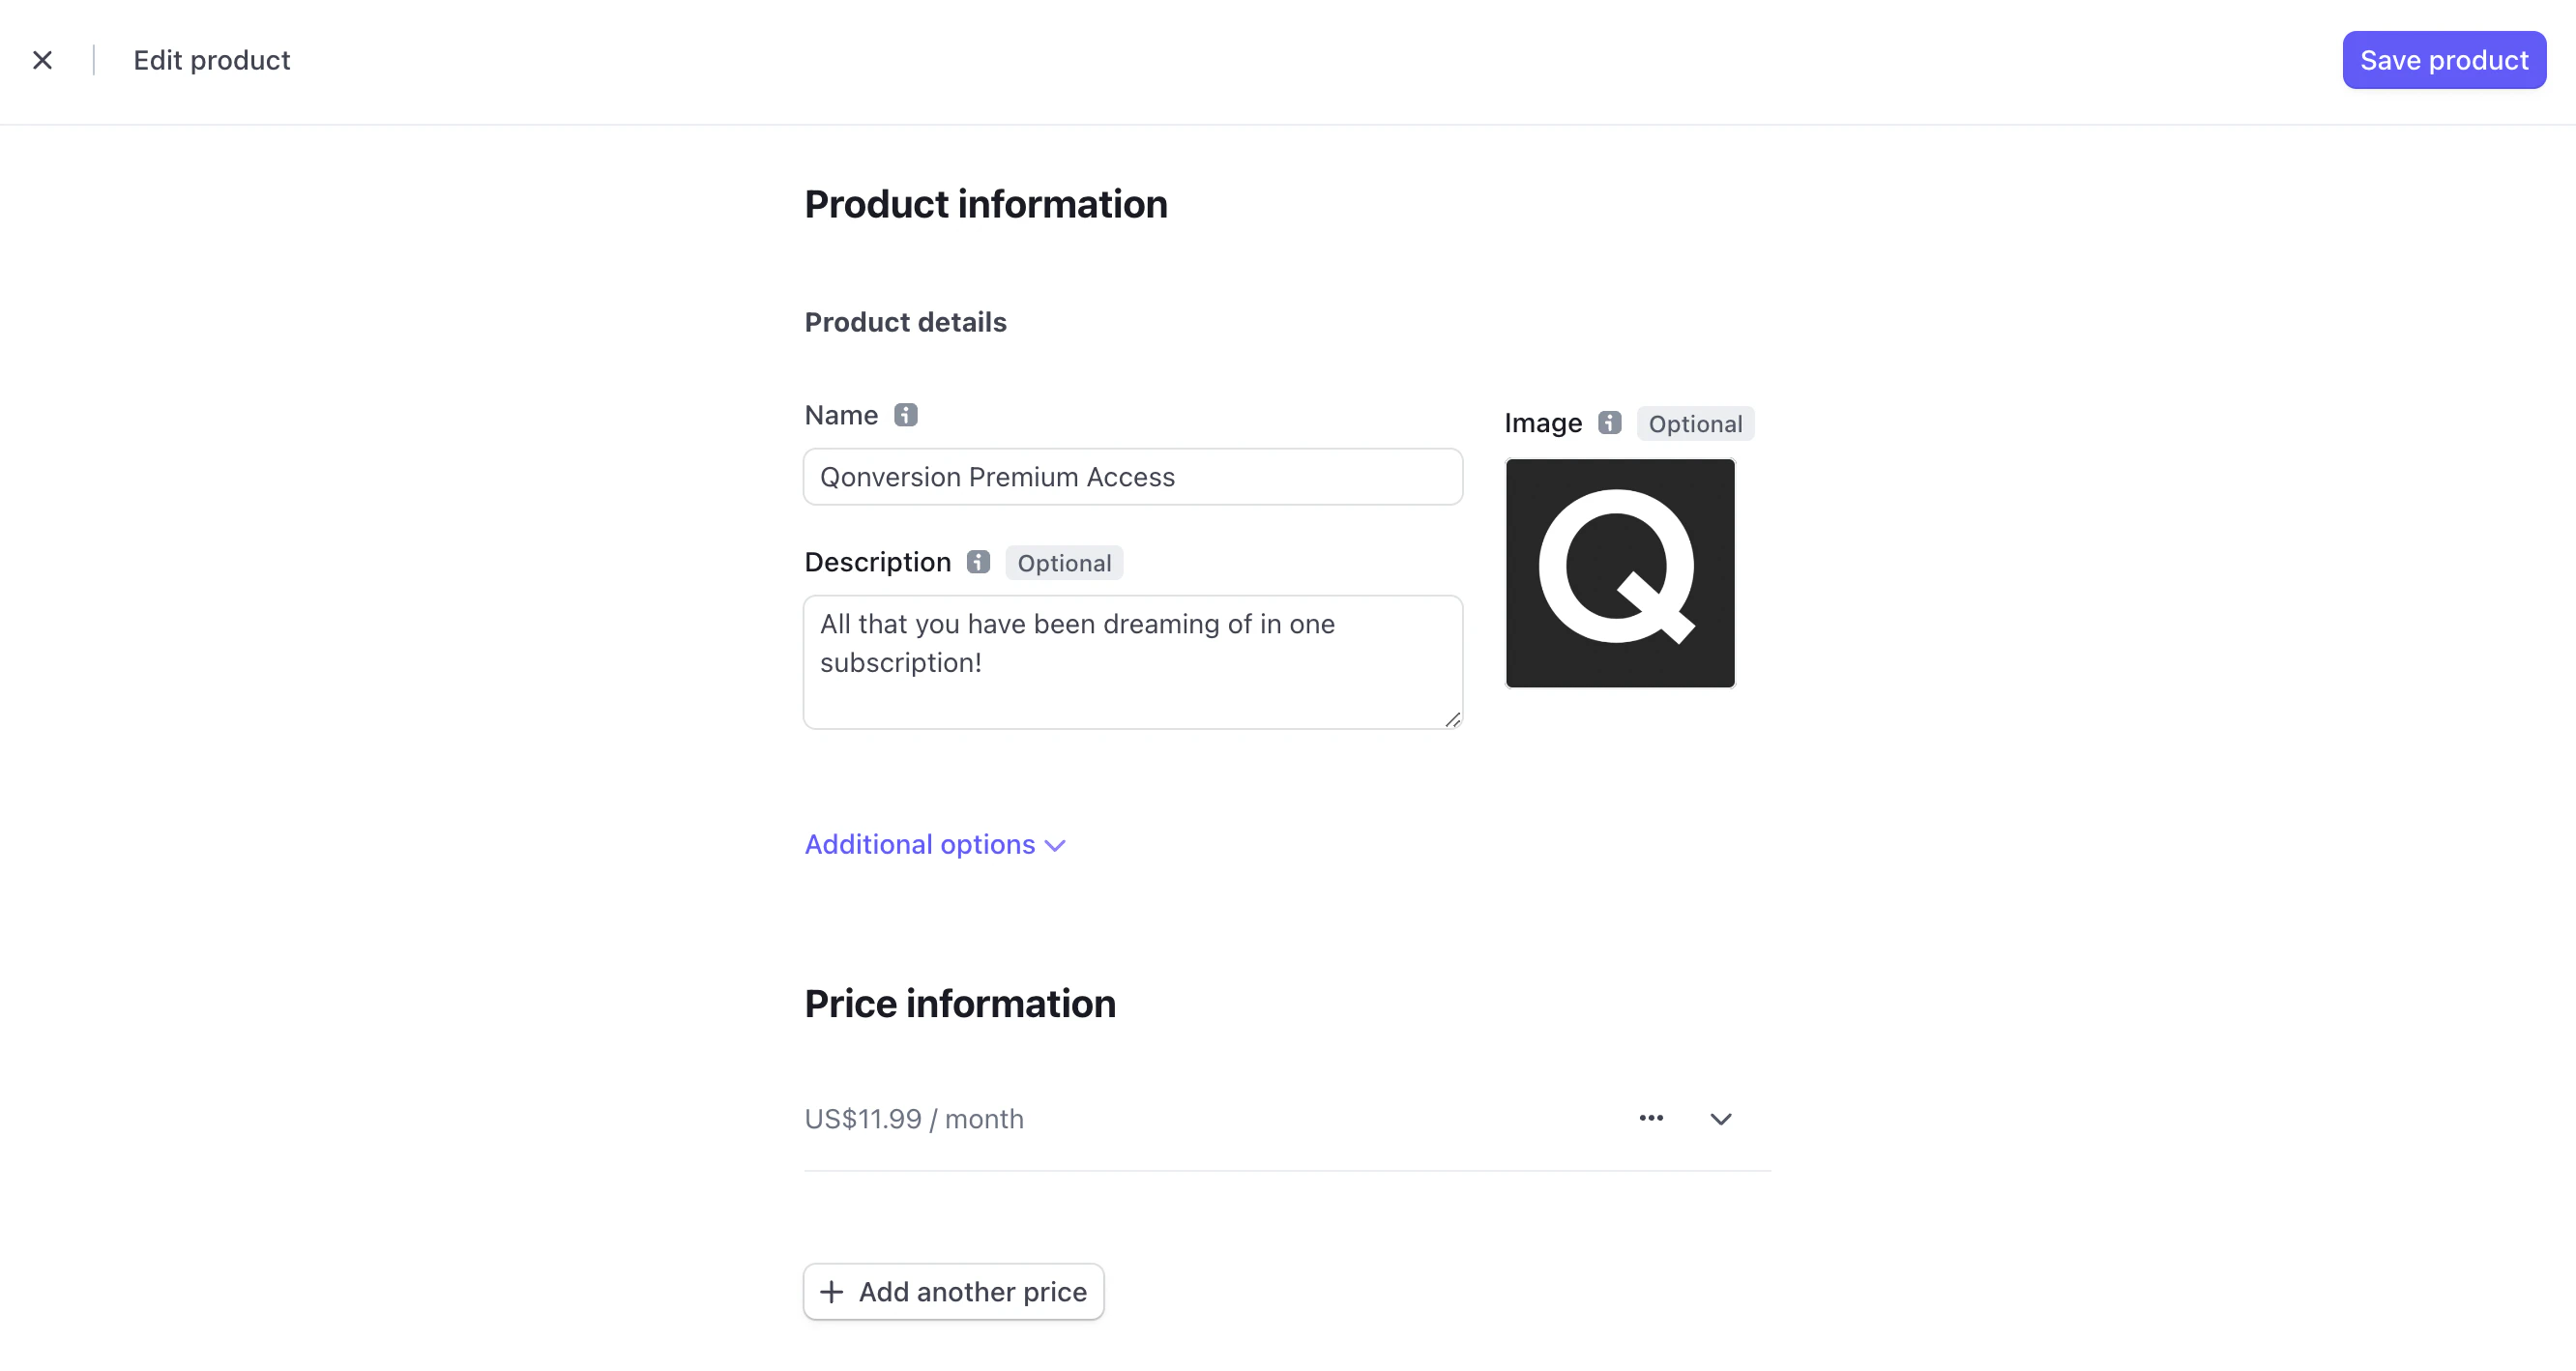This screenshot has height=1371, width=2576.
Task: Focus the product Name input field
Action: [1132, 477]
